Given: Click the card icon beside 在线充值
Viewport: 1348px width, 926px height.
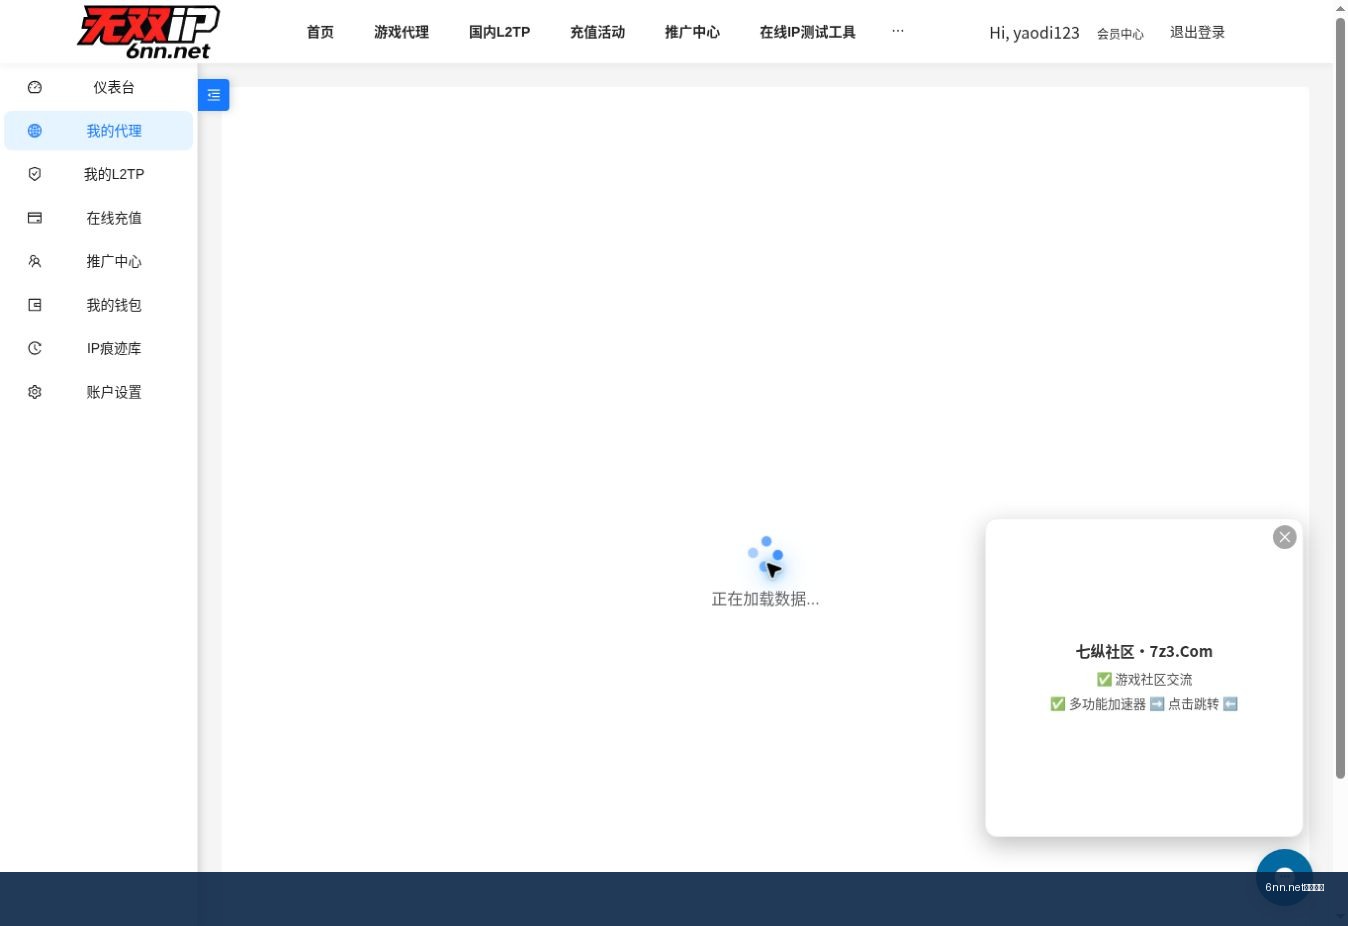Looking at the screenshot, I should (35, 218).
